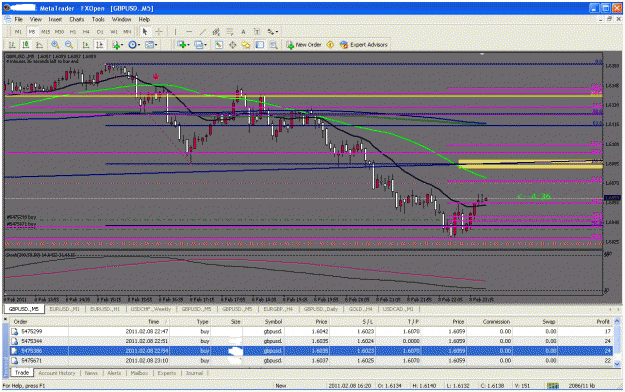
Task: Sort orders by the Symbol column
Action: tap(273, 321)
